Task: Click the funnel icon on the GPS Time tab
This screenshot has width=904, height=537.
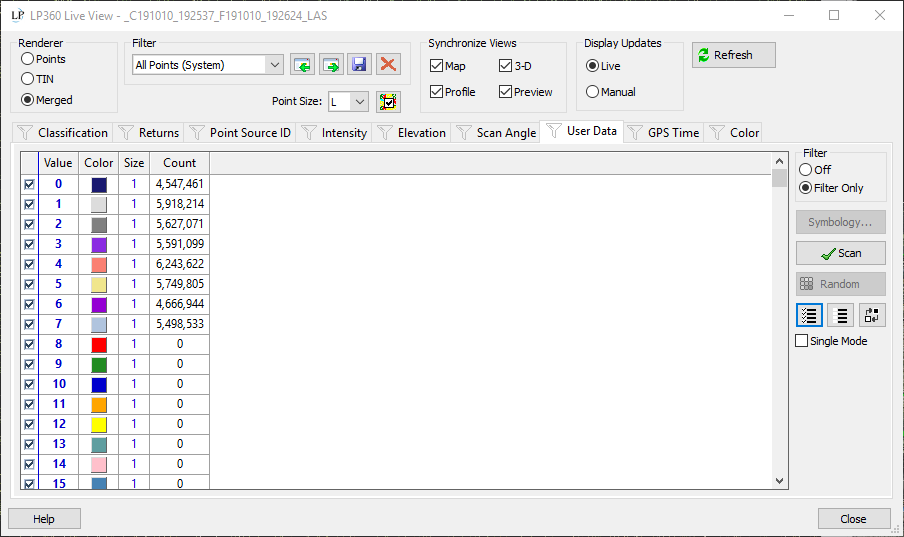Action: coord(635,133)
